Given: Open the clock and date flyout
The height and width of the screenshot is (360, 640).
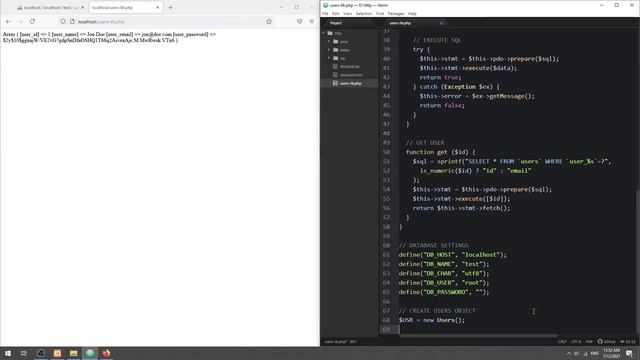Looking at the screenshot, I should point(611,353).
